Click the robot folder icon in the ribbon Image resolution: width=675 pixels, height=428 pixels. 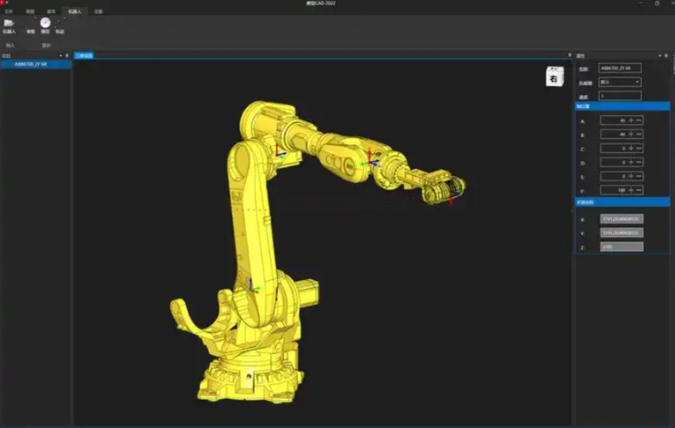click(x=9, y=23)
